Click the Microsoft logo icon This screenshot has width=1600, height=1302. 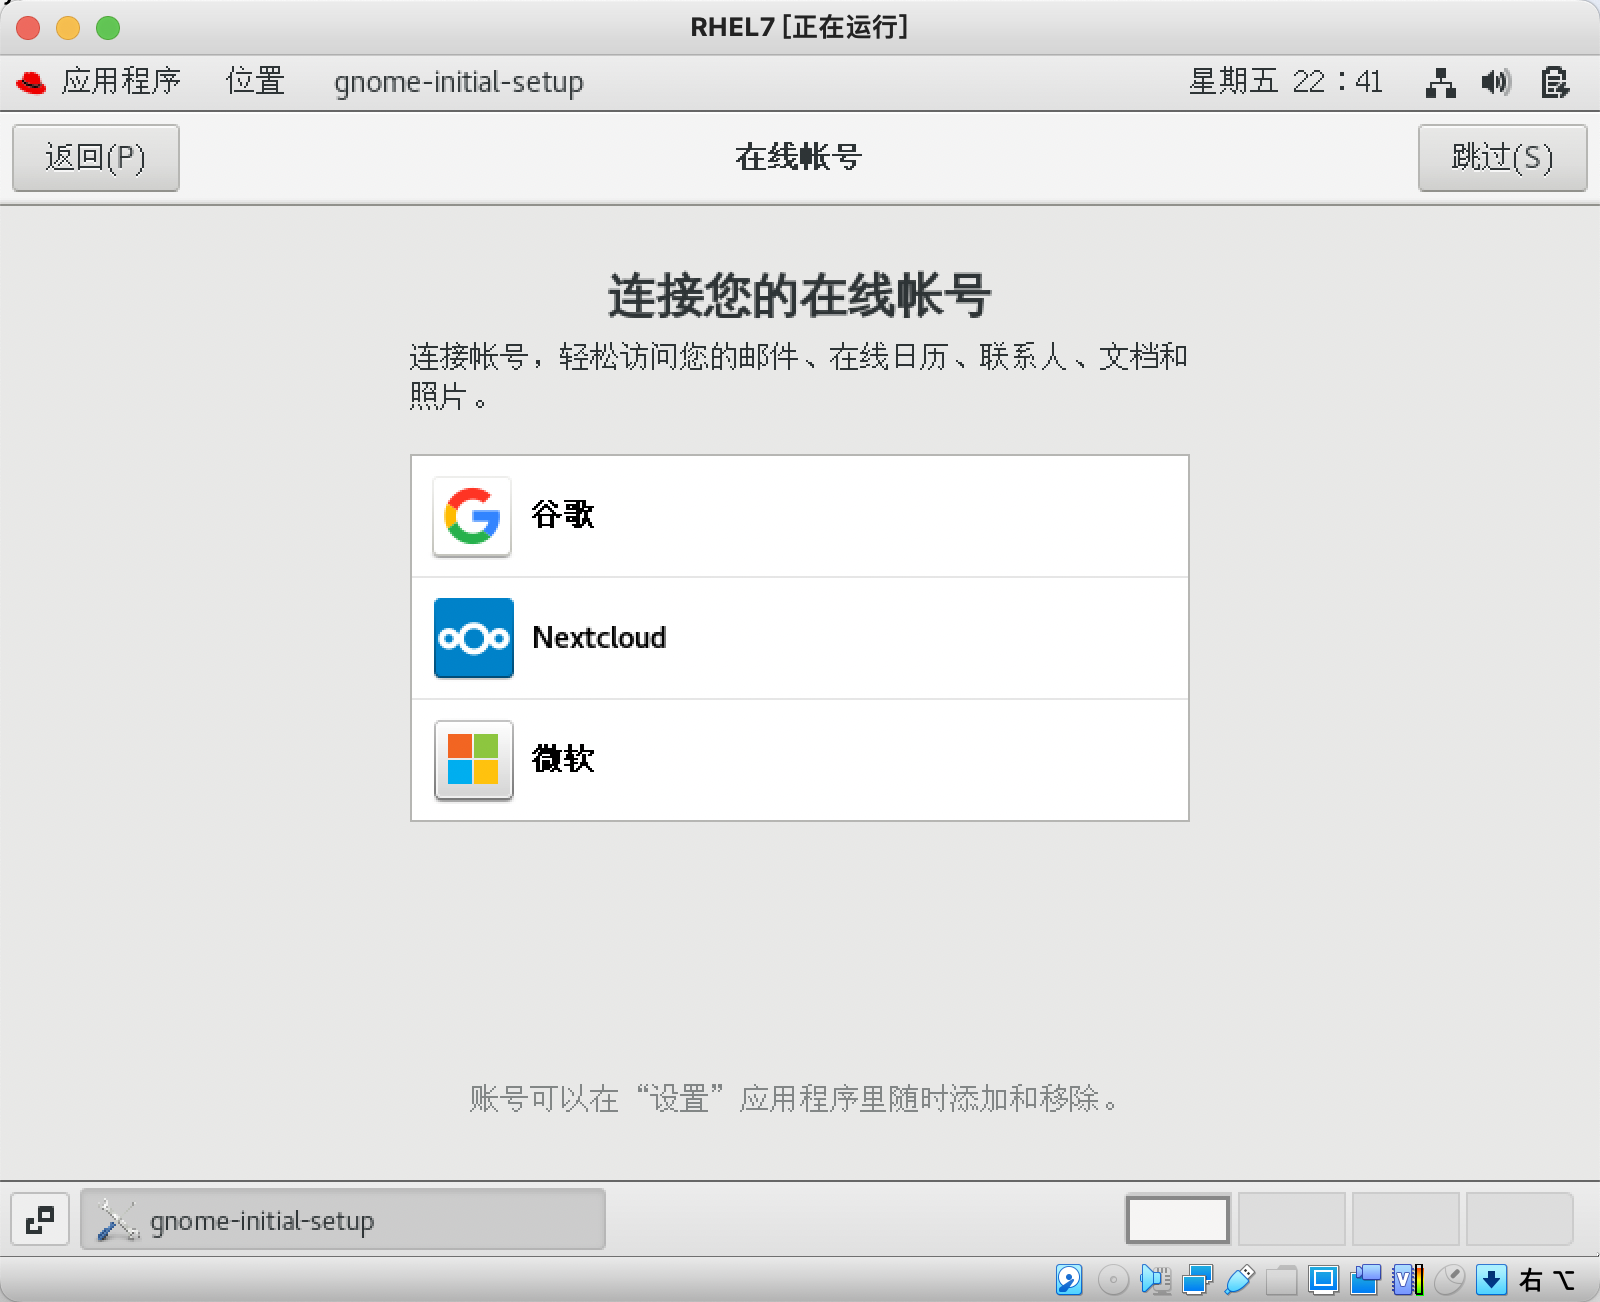click(x=474, y=760)
